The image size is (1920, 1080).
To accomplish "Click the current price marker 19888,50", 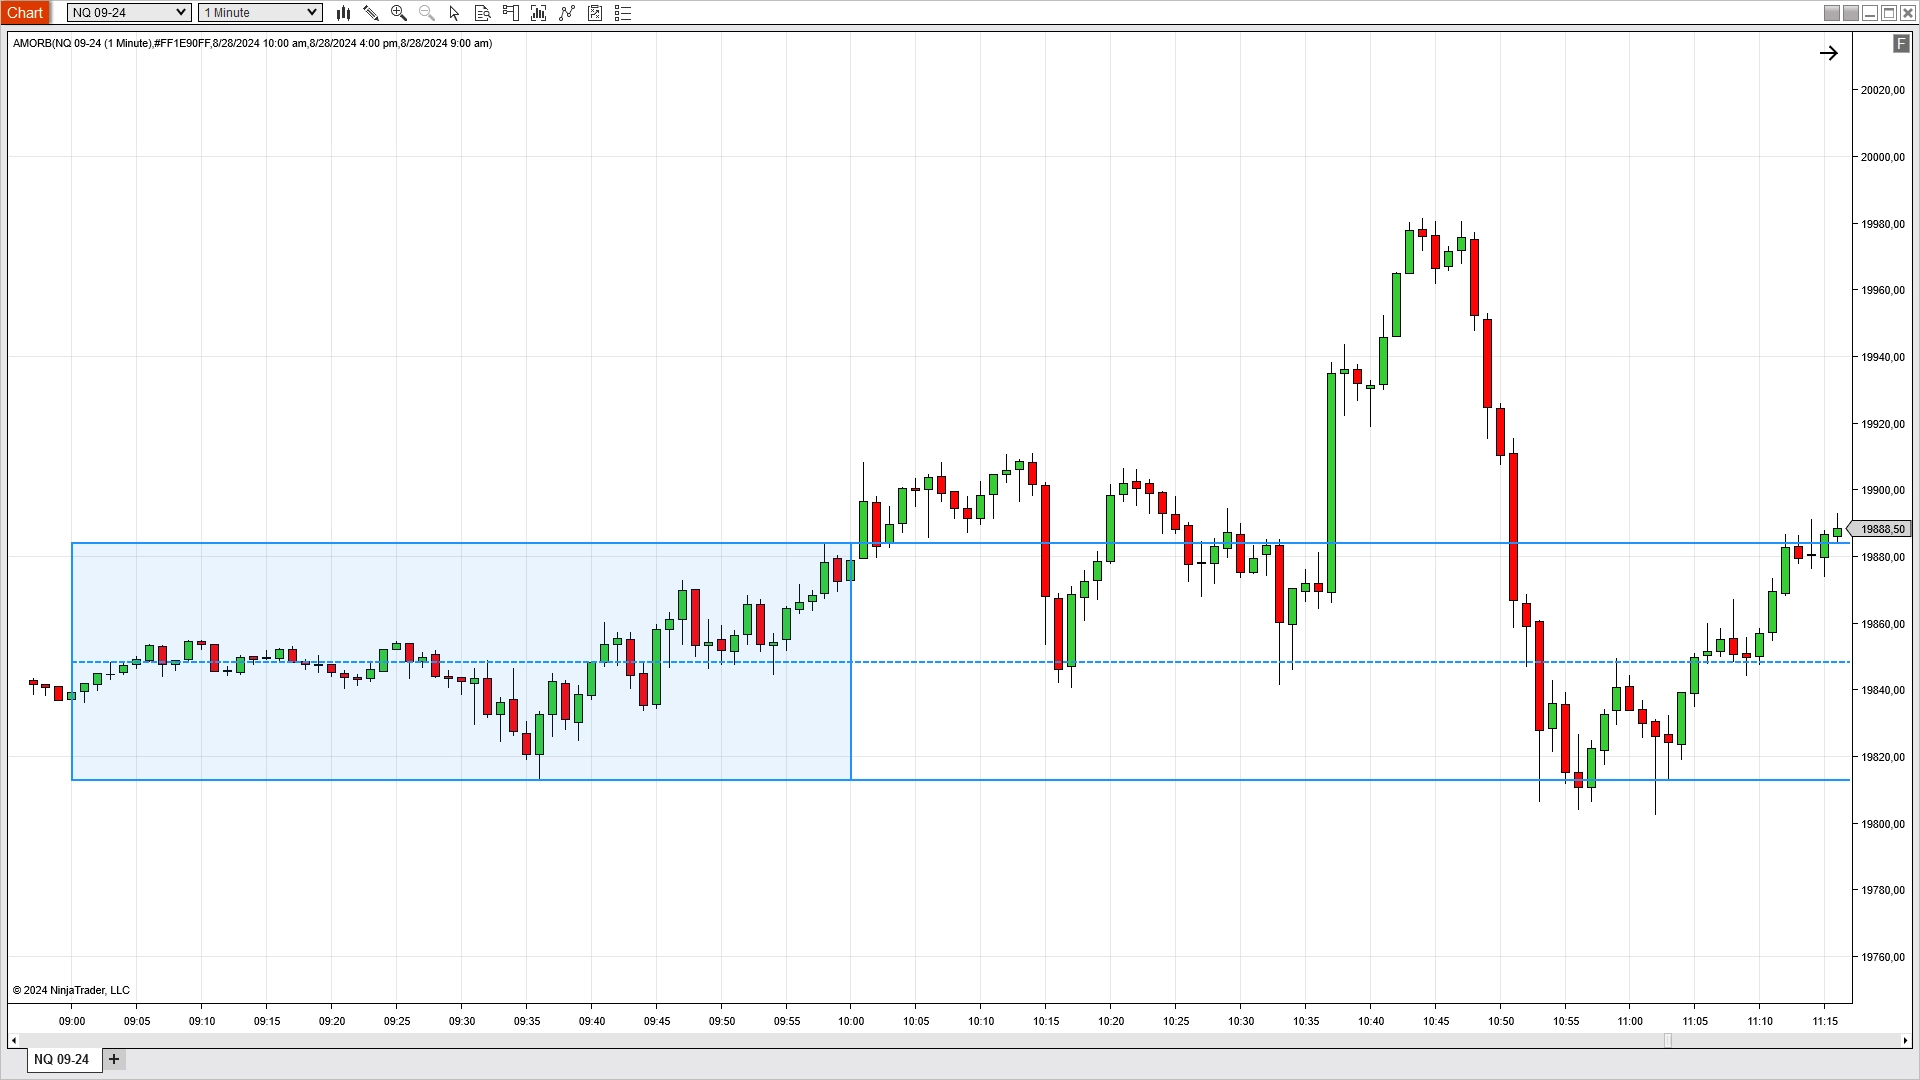I will point(1880,529).
